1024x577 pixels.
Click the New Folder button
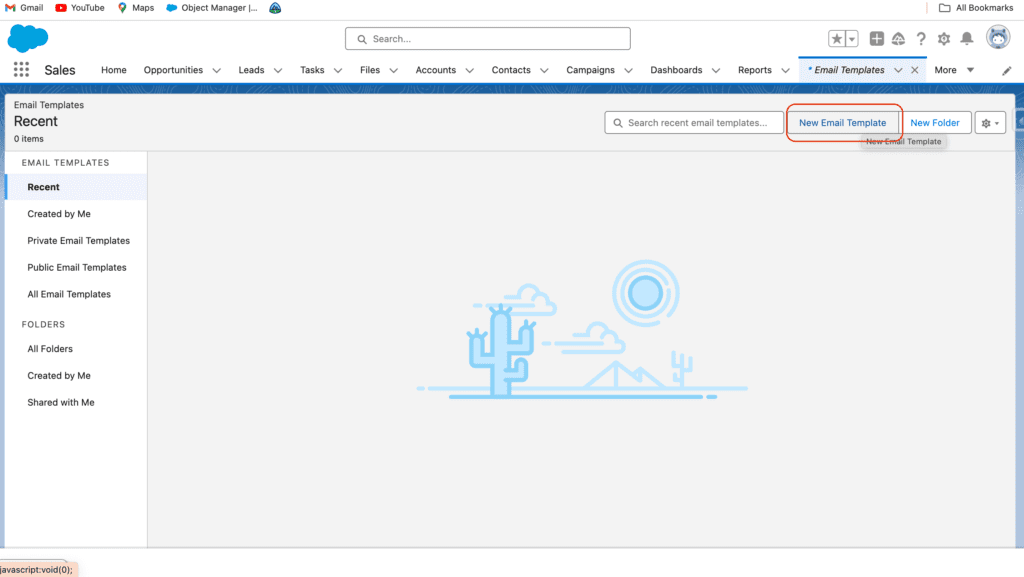pos(935,123)
